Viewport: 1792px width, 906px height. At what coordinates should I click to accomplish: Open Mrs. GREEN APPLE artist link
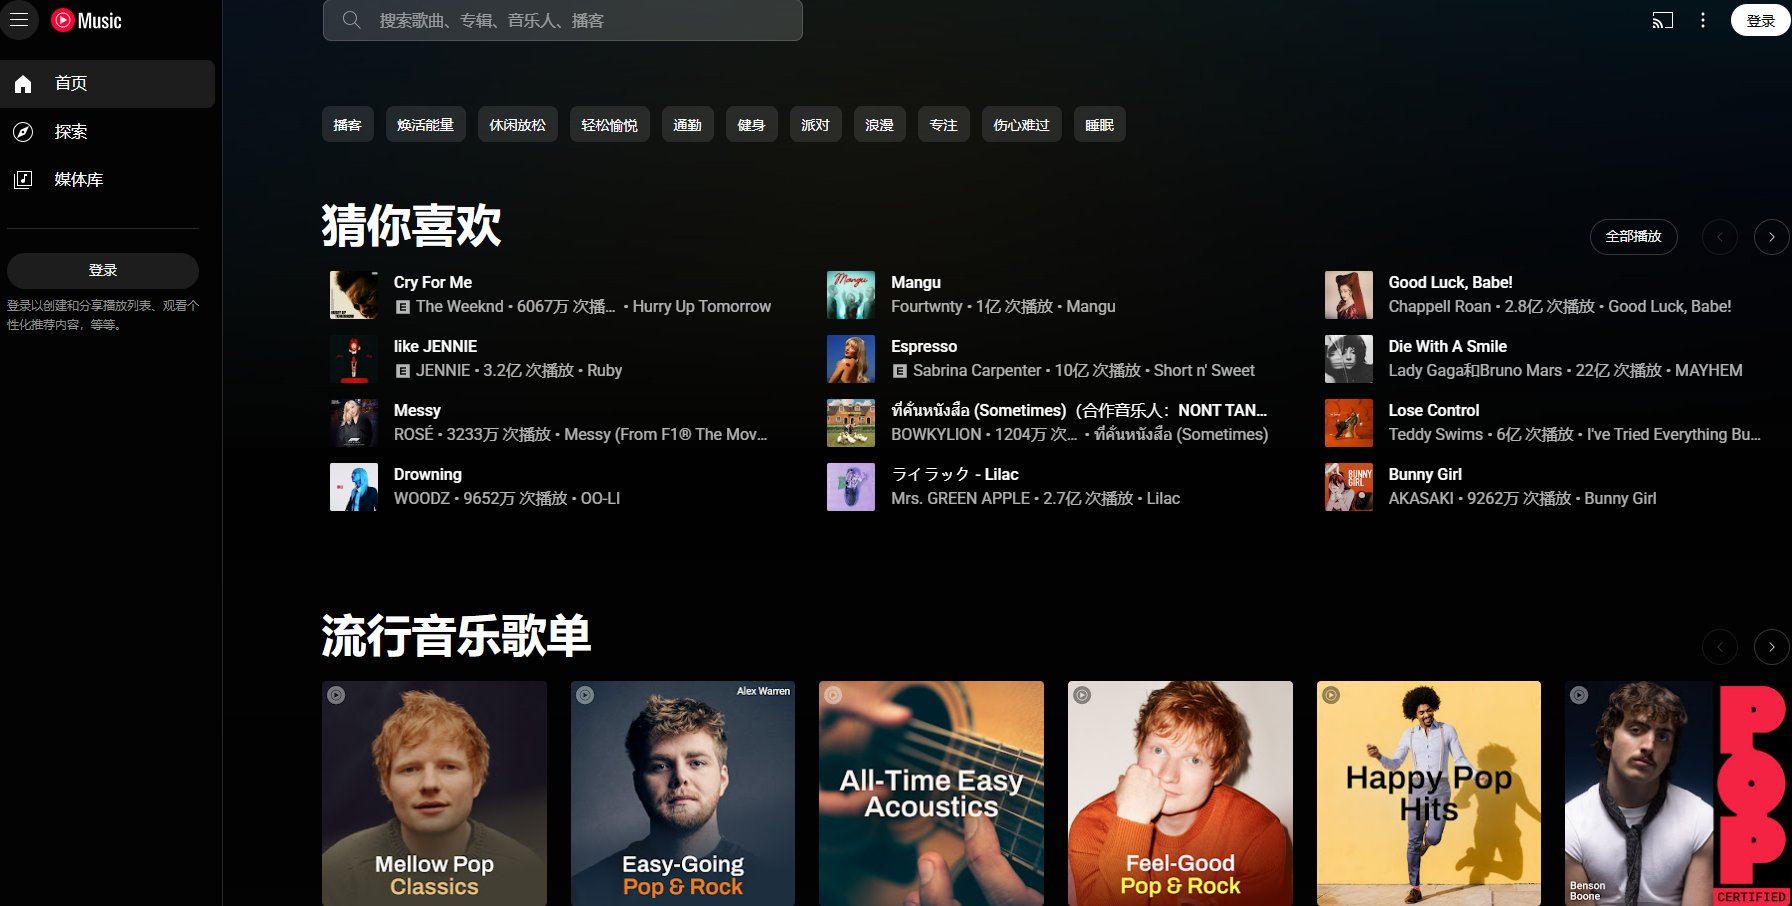960,499
